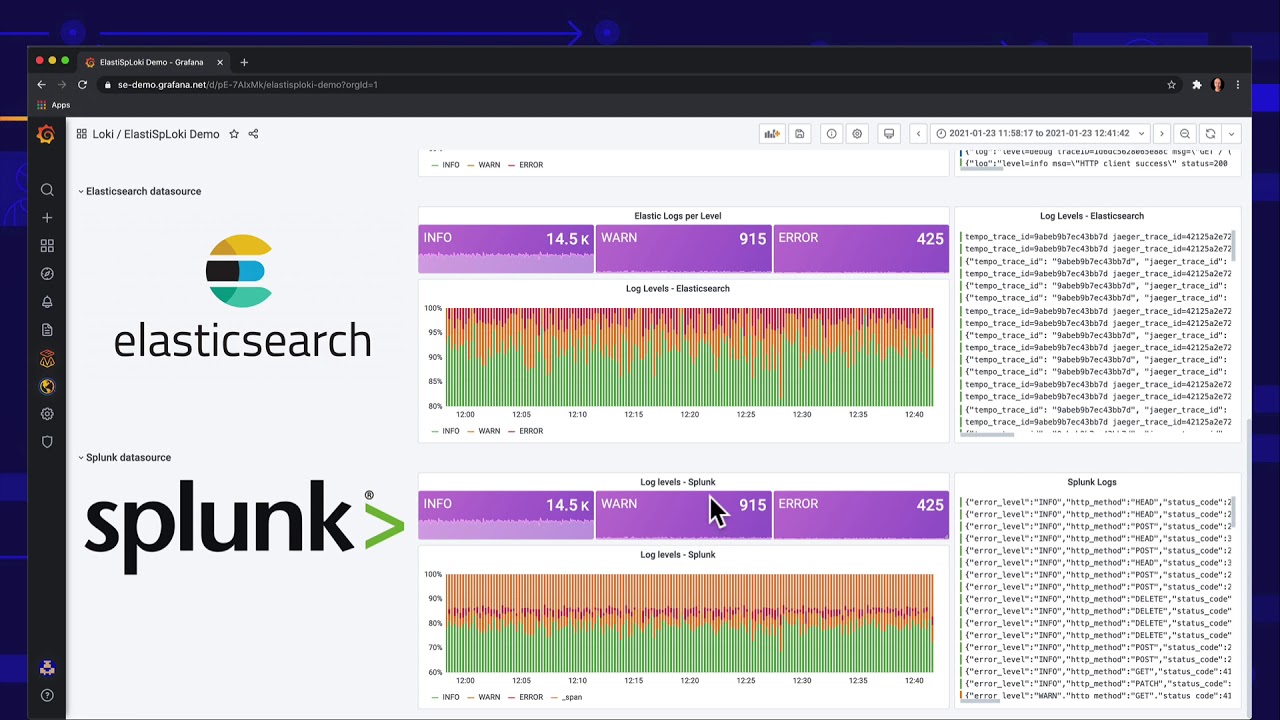The image size is (1280, 720).
Task: Open Splunk Logs panel title menu
Action: click(1091, 482)
